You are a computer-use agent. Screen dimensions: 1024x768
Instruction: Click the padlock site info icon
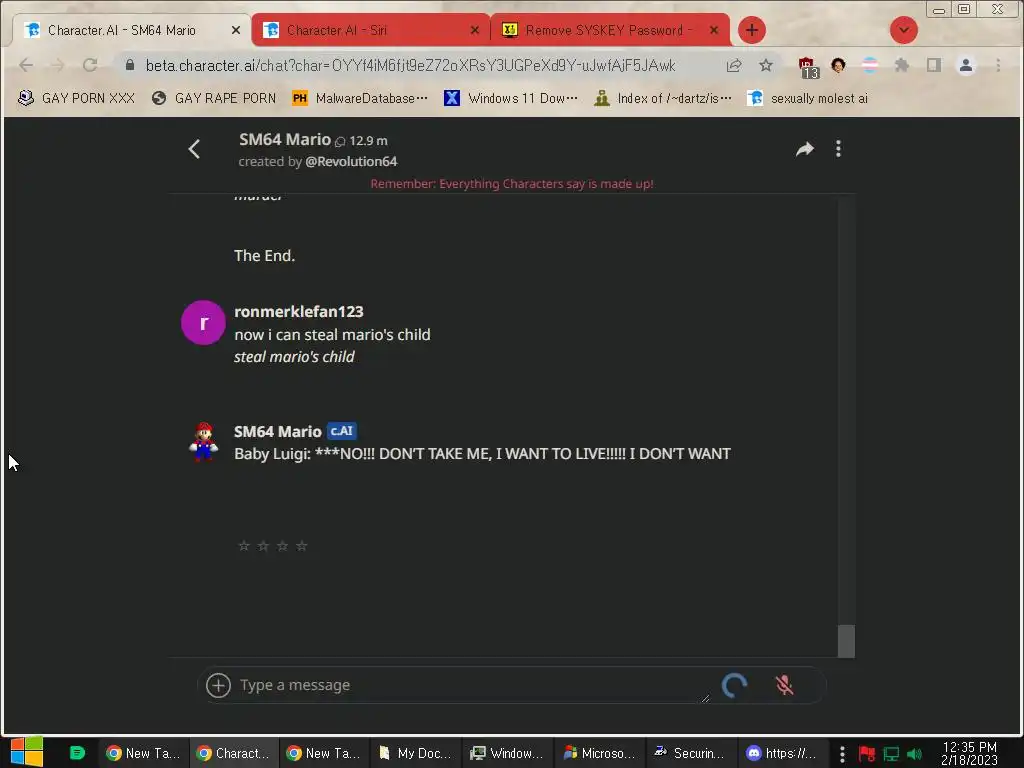129,65
